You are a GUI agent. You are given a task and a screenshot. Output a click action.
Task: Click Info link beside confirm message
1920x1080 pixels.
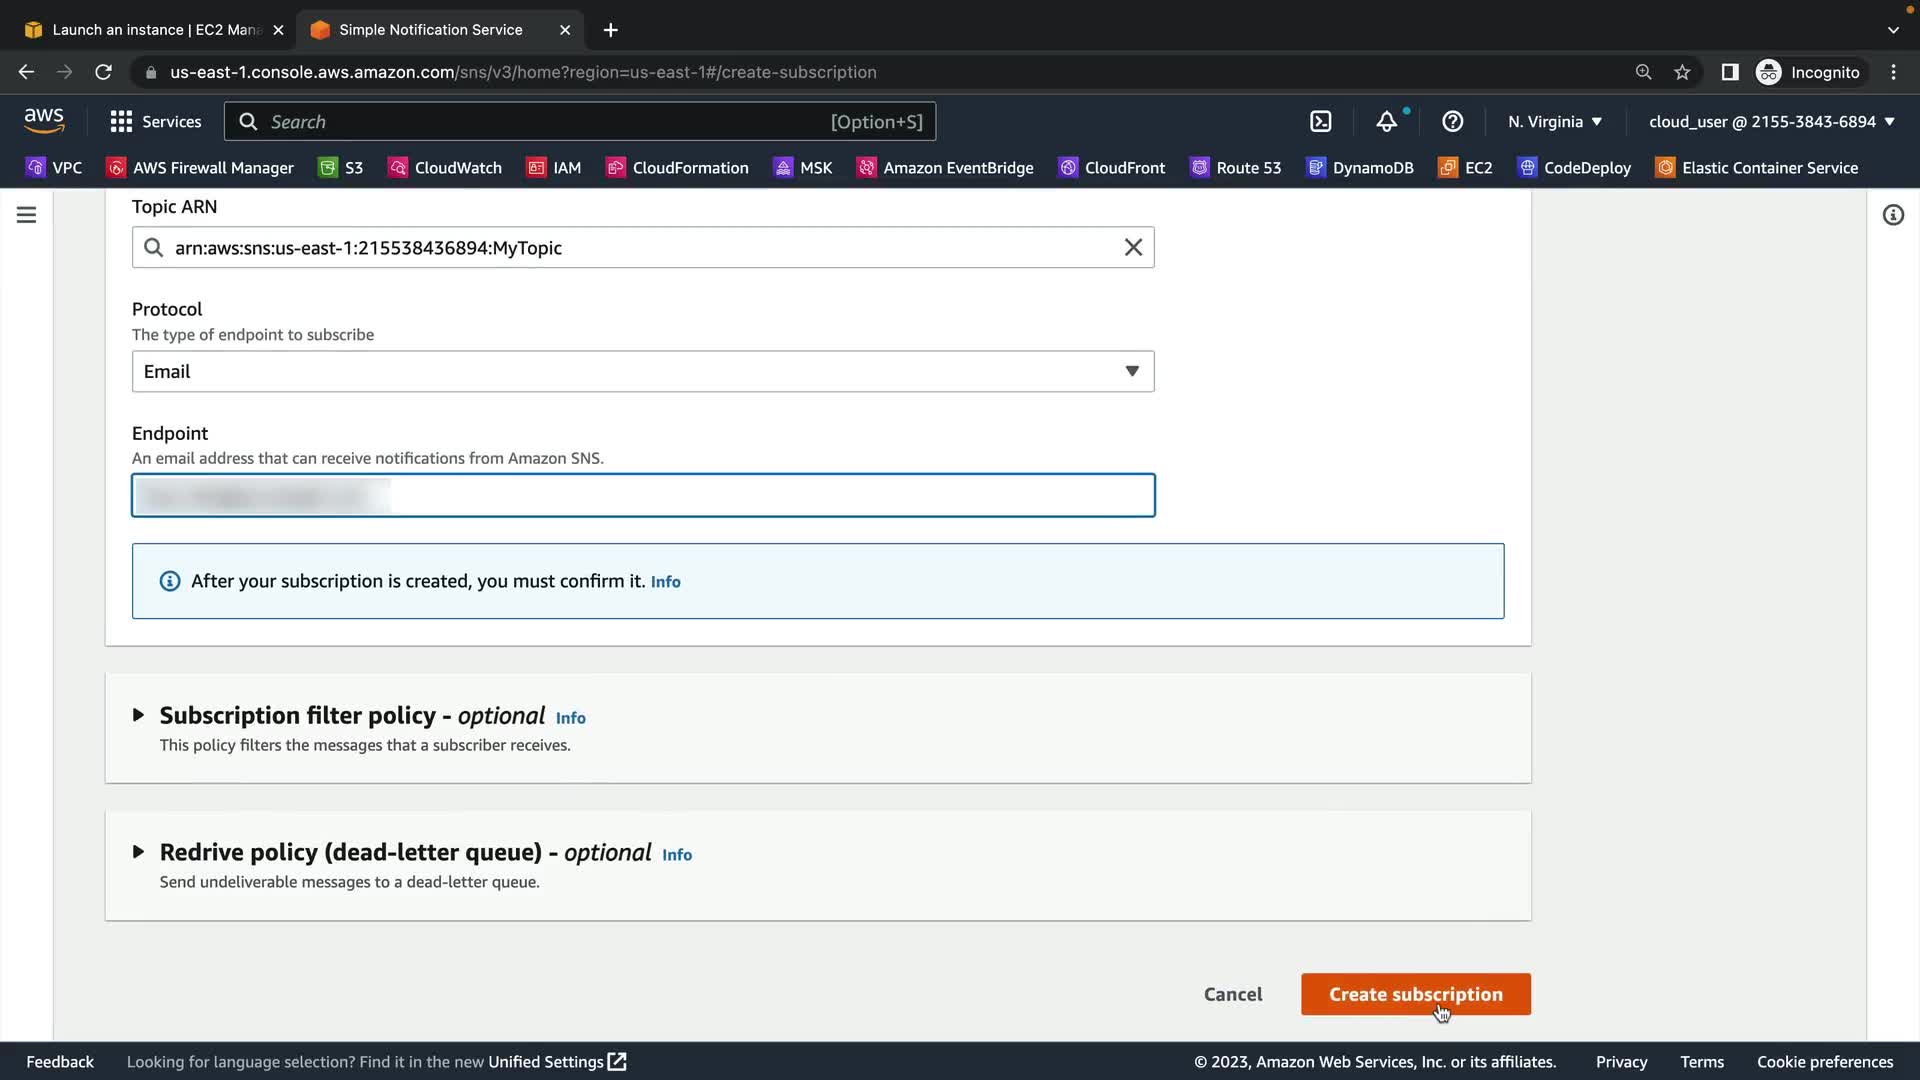(665, 582)
